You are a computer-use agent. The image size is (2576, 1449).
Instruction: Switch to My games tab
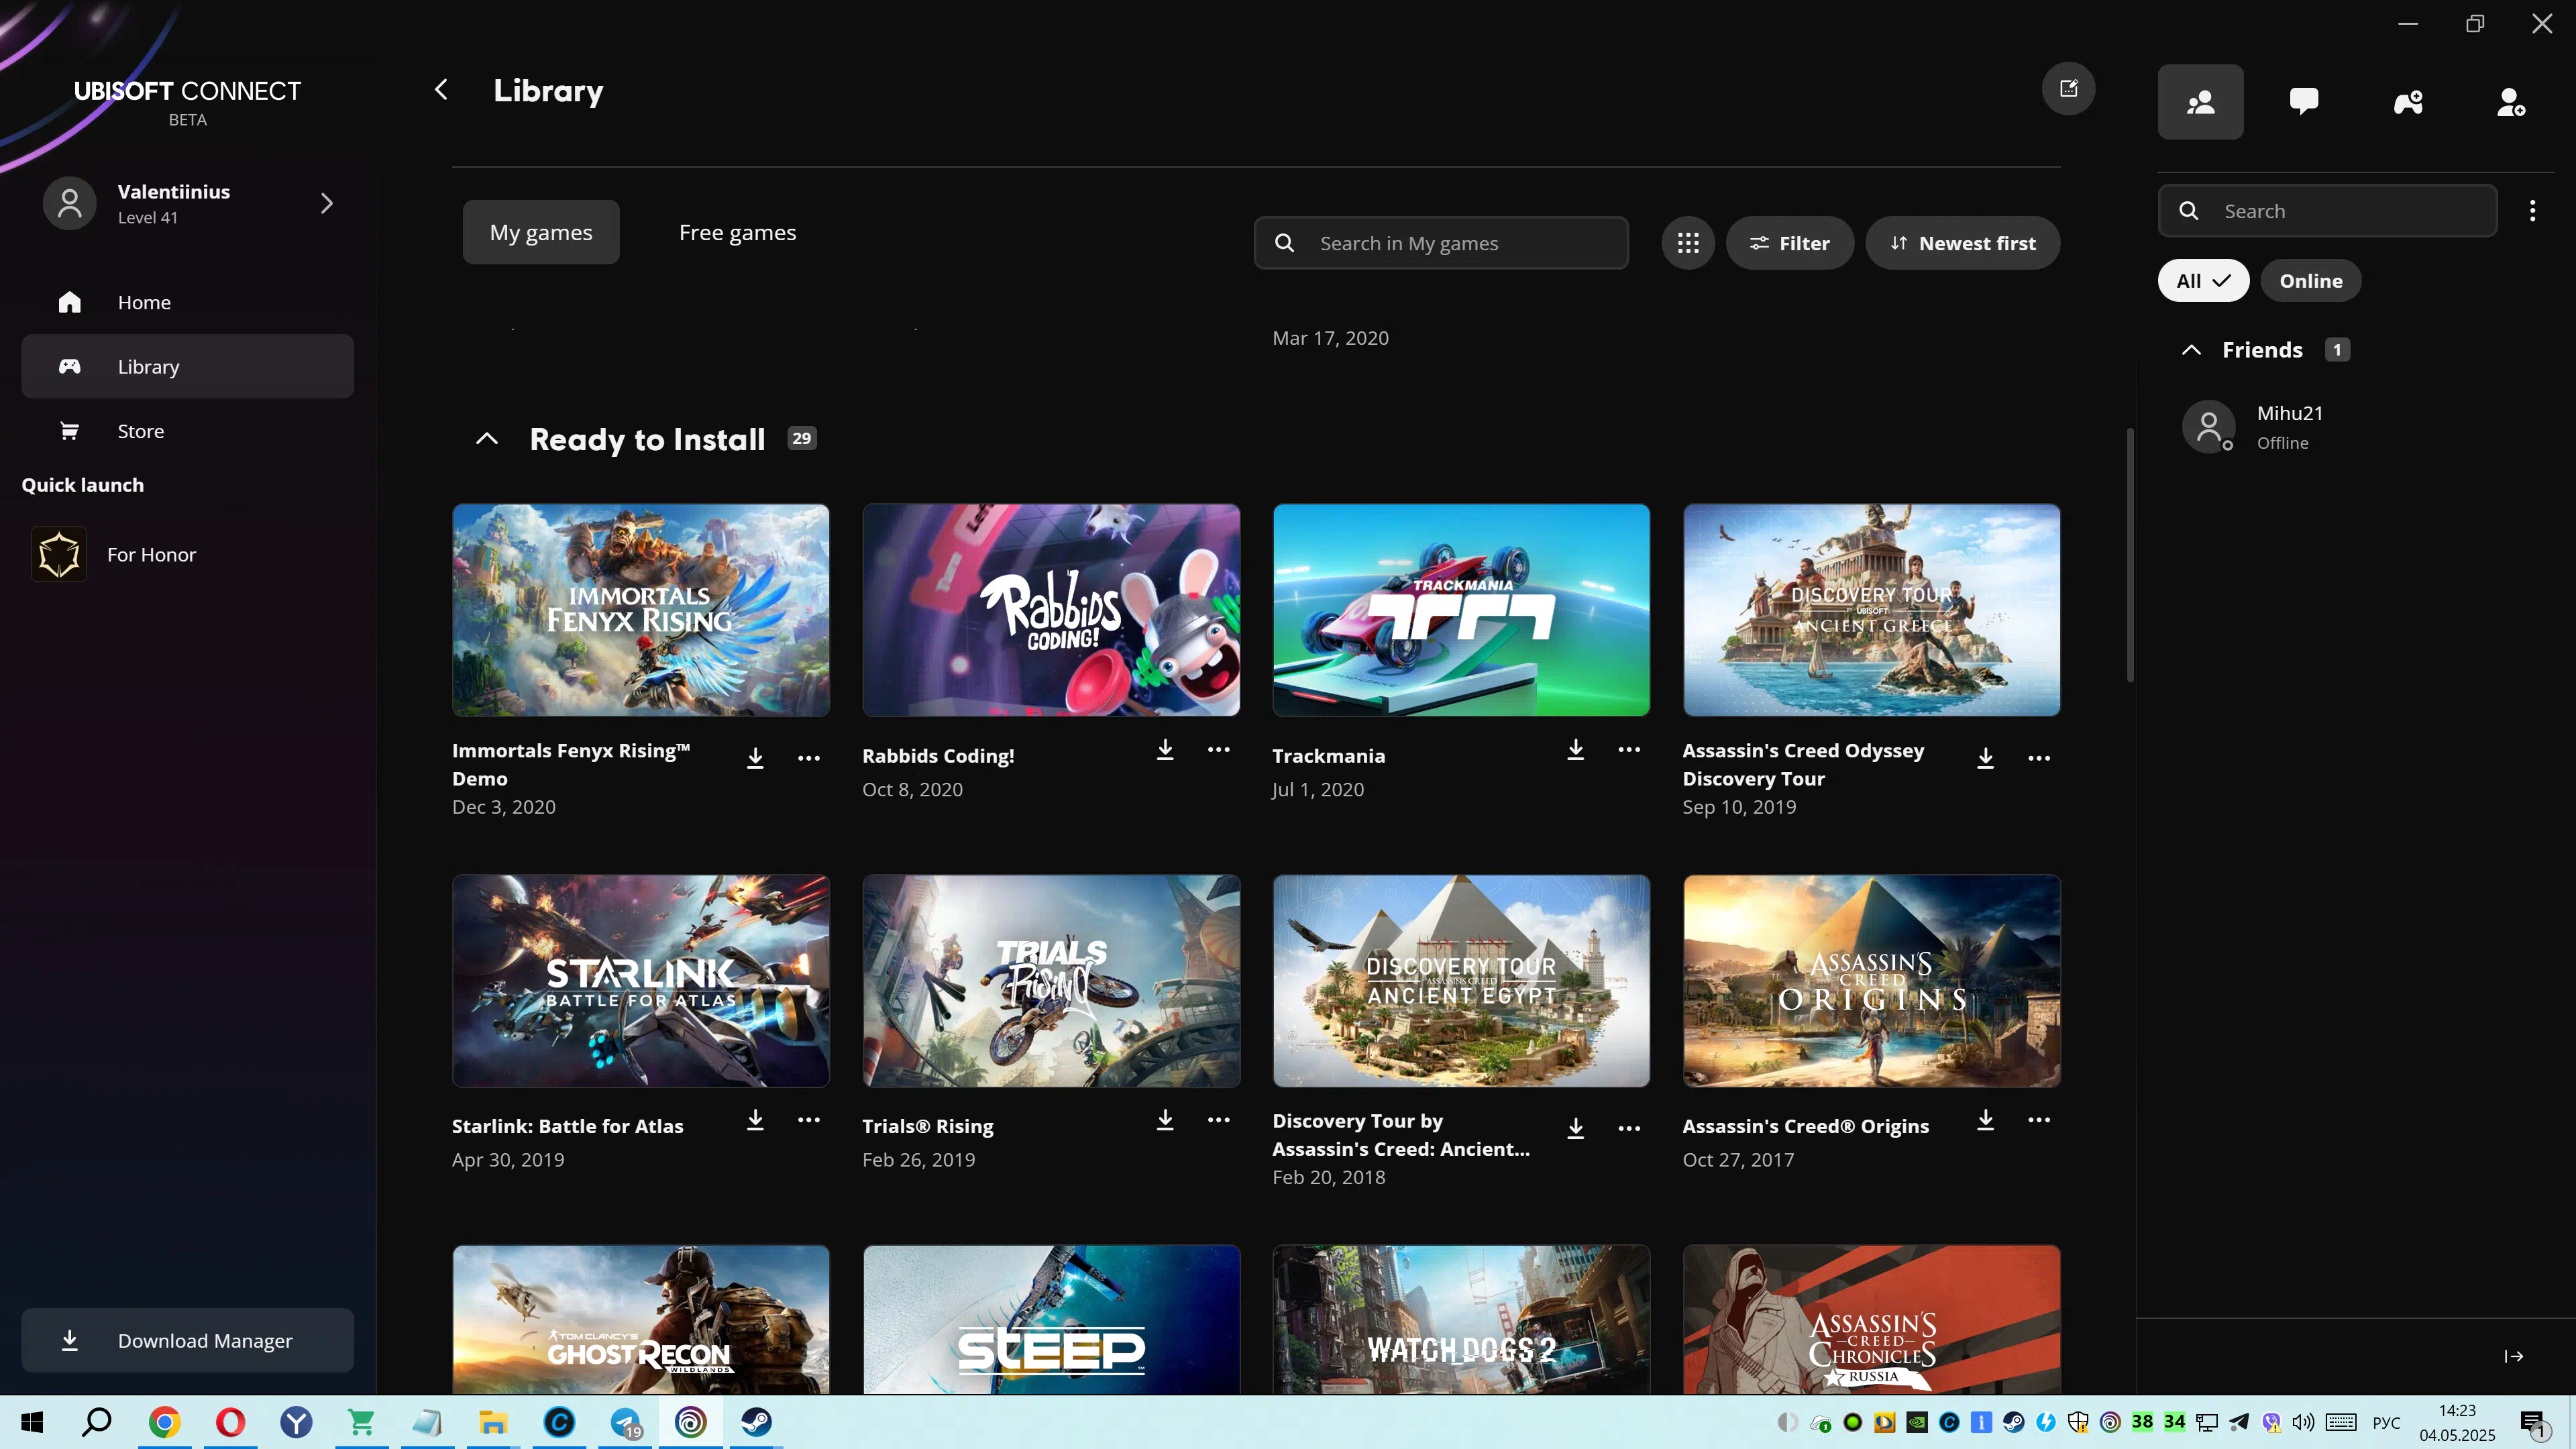click(541, 232)
